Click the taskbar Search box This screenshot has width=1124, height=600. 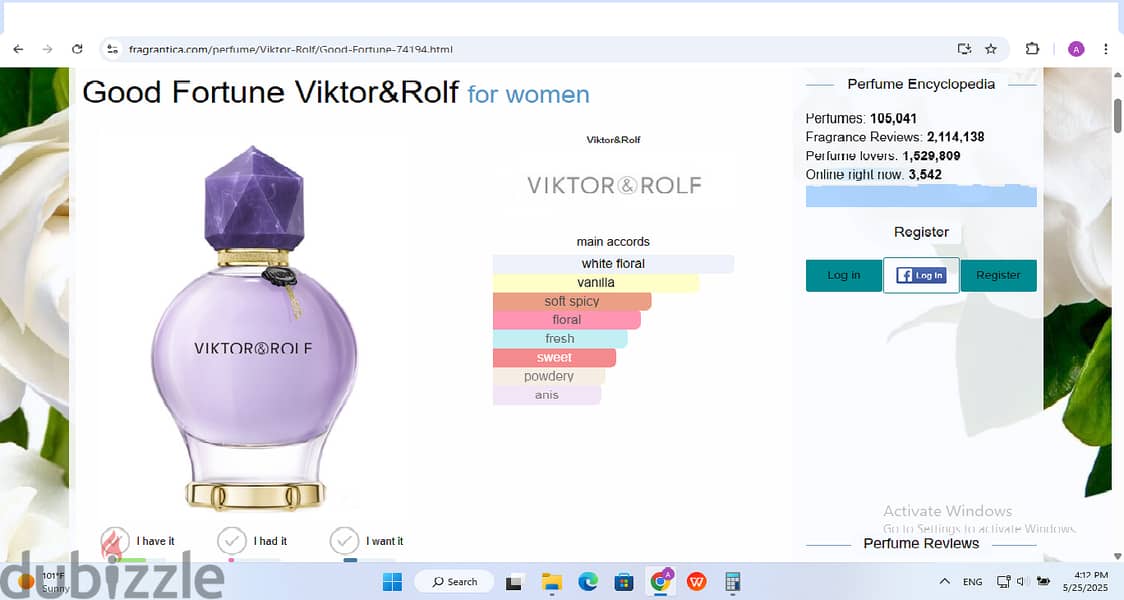tap(454, 582)
